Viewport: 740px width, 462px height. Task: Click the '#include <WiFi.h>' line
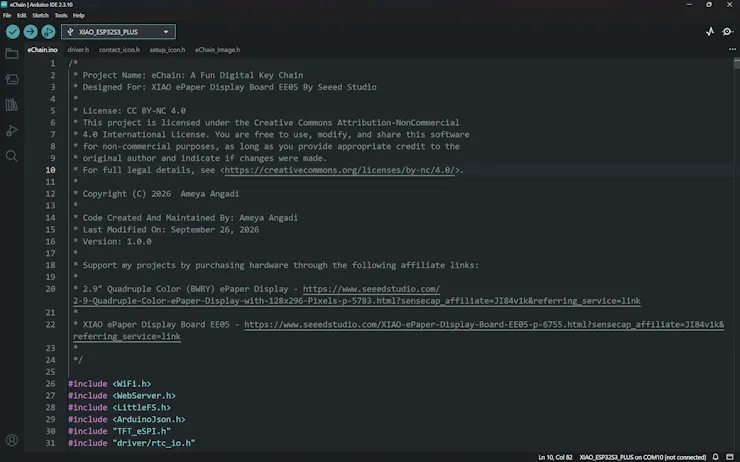coord(109,384)
